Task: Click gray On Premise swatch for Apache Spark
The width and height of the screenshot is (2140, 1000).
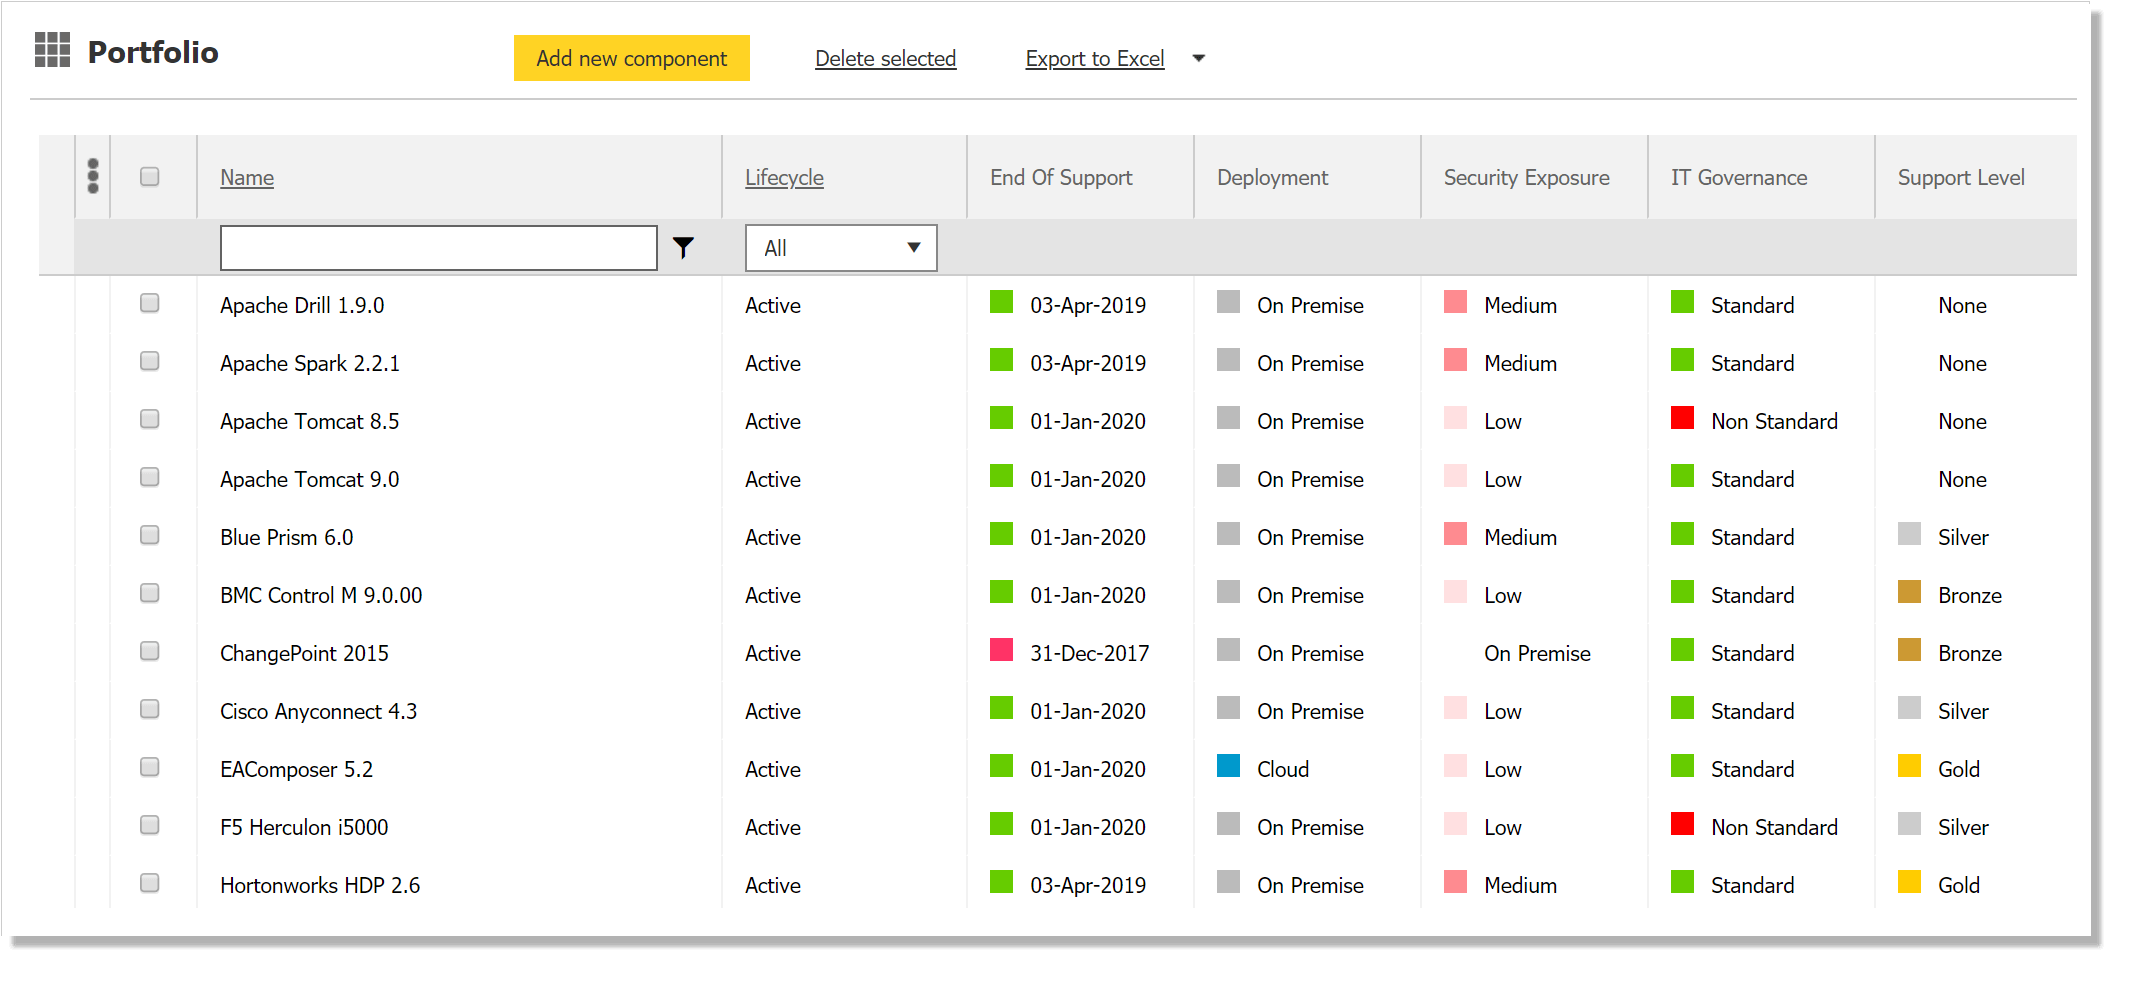Action: [x=1228, y=360]
